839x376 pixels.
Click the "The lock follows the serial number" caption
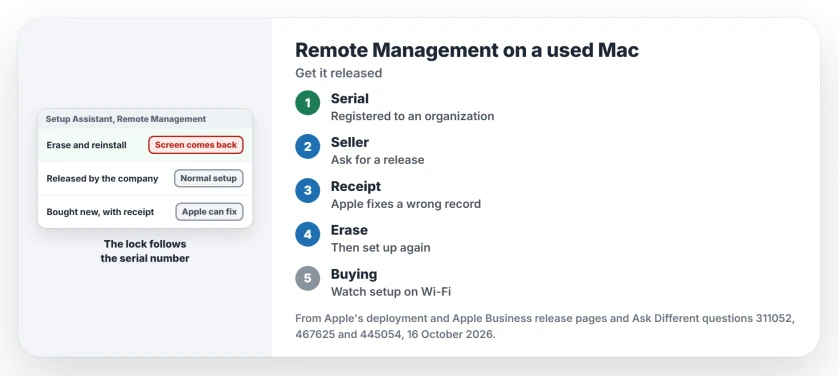tap(145, 251)
